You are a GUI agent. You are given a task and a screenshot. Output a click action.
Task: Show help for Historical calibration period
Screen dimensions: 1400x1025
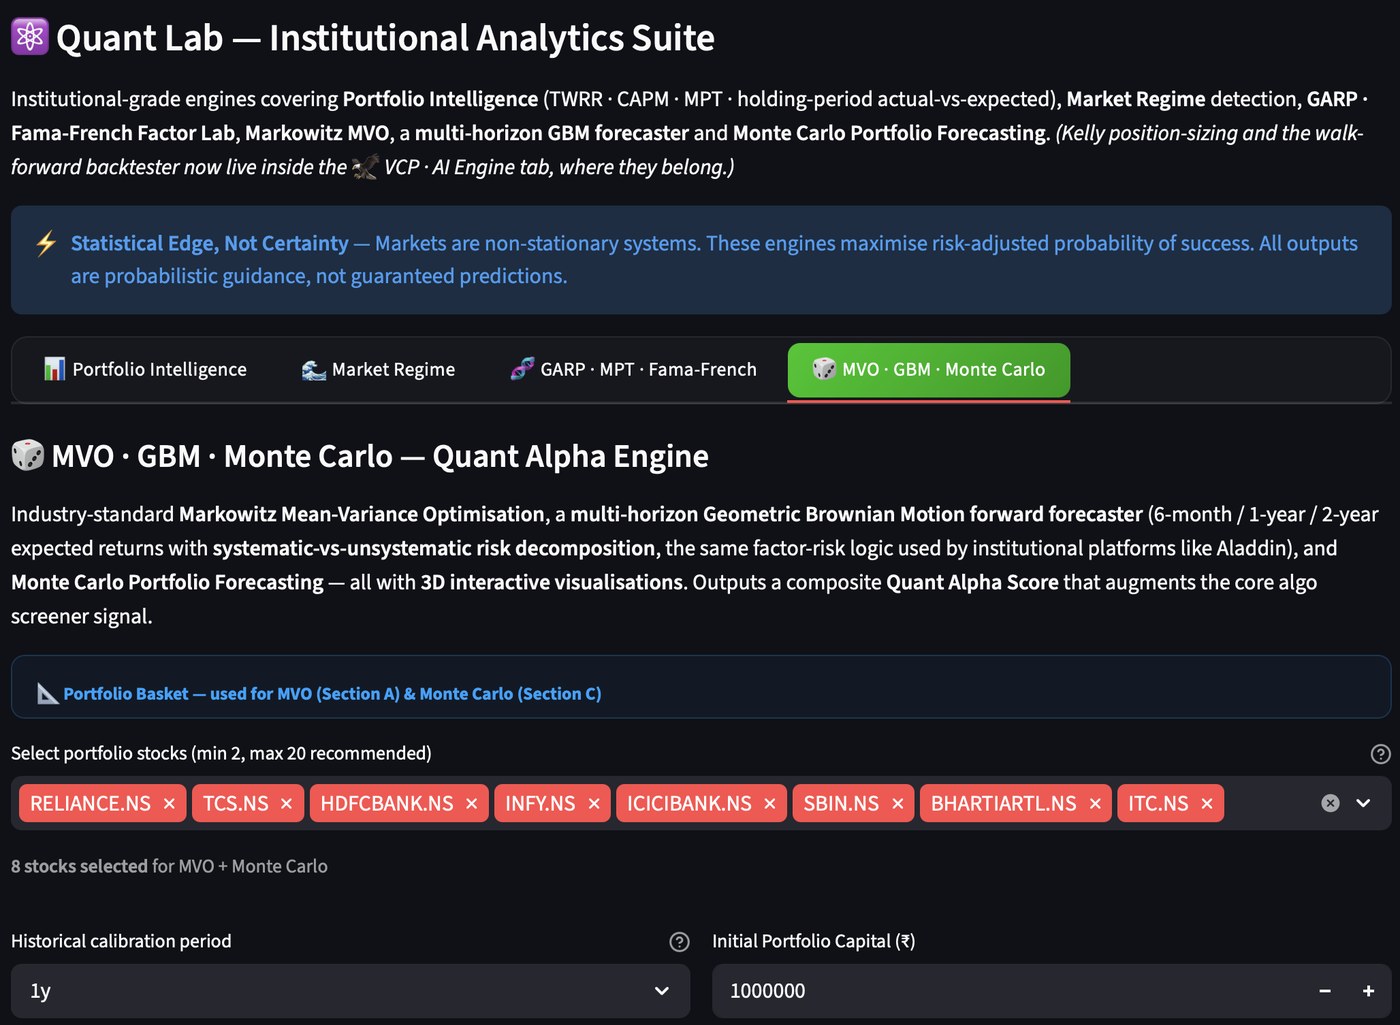tap(679, 942)
